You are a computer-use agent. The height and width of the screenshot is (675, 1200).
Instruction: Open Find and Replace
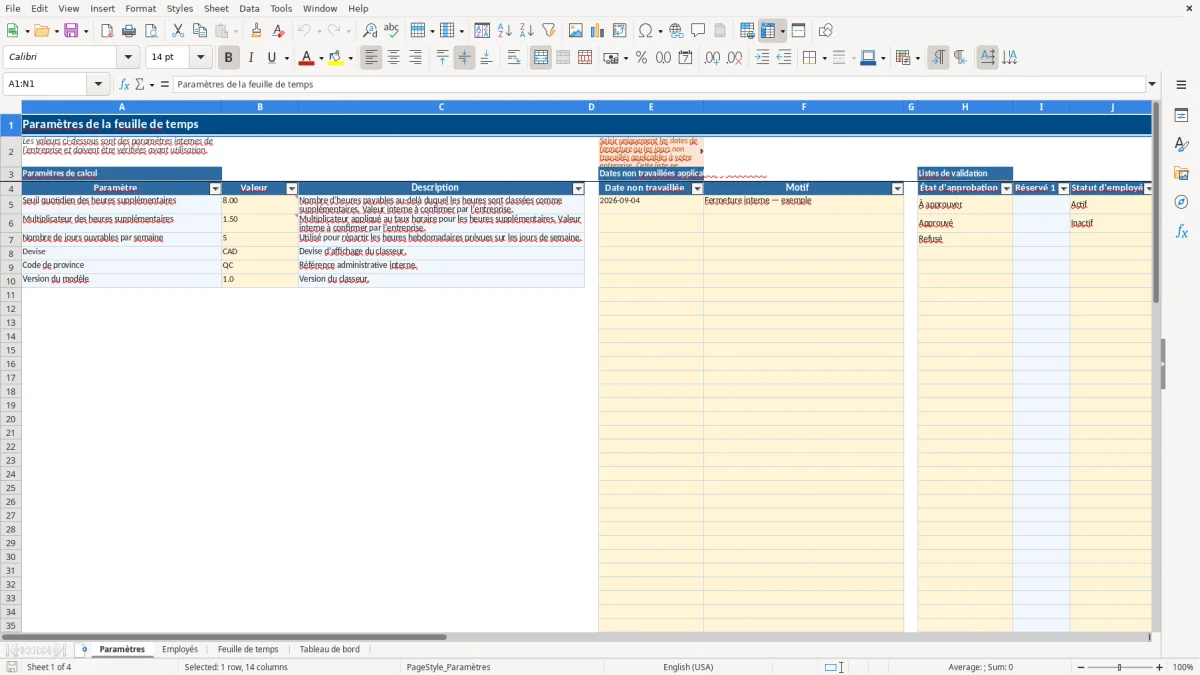[x=370, y=31]
